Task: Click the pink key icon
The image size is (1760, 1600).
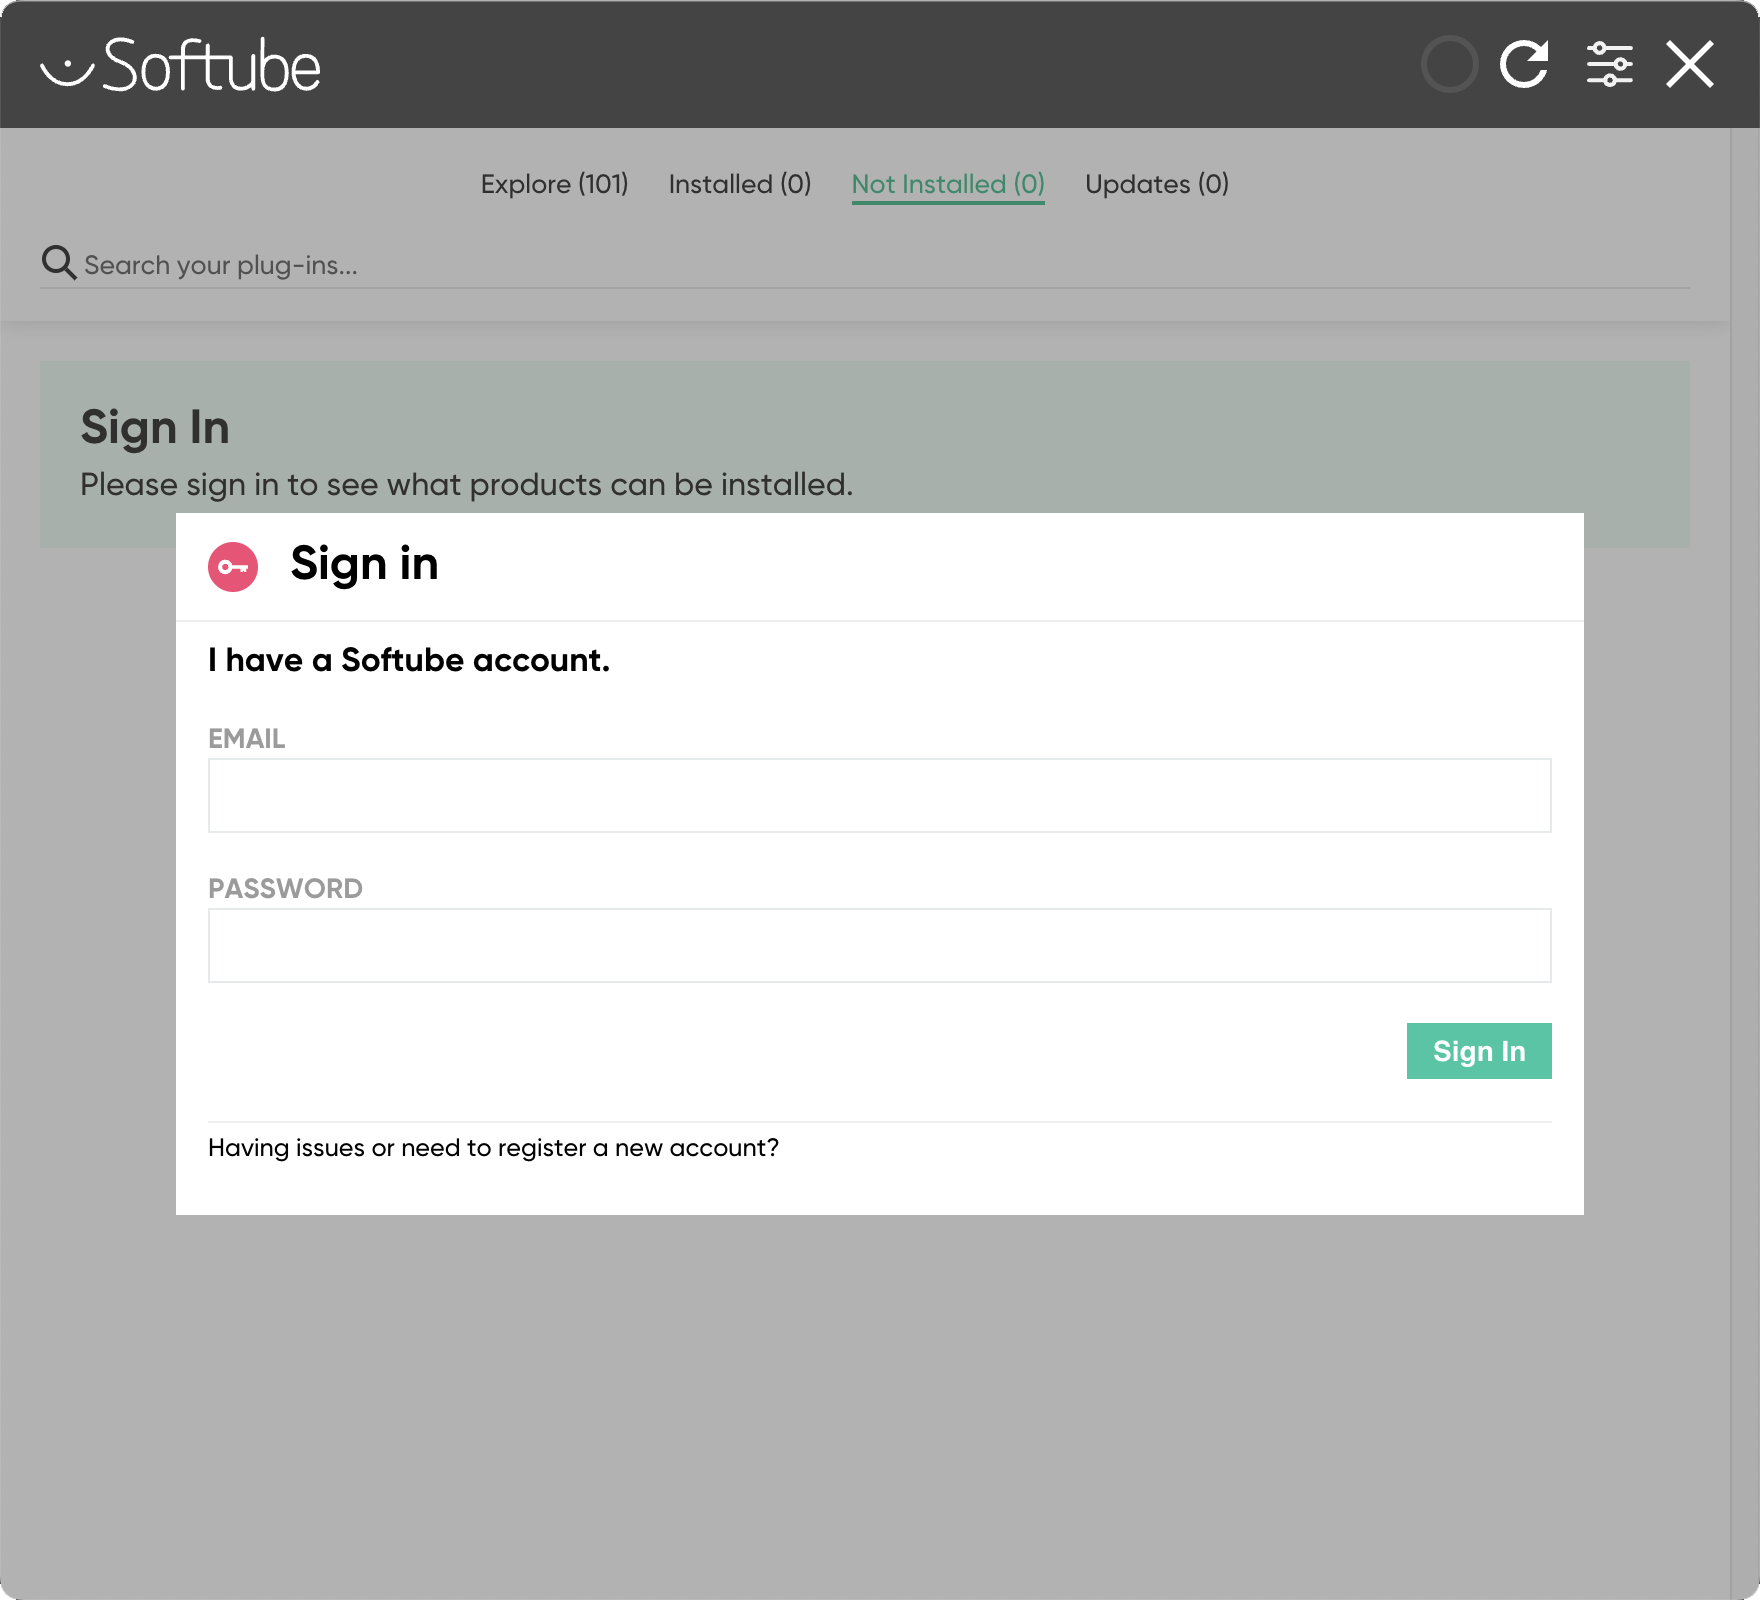Action: (233, 567)
